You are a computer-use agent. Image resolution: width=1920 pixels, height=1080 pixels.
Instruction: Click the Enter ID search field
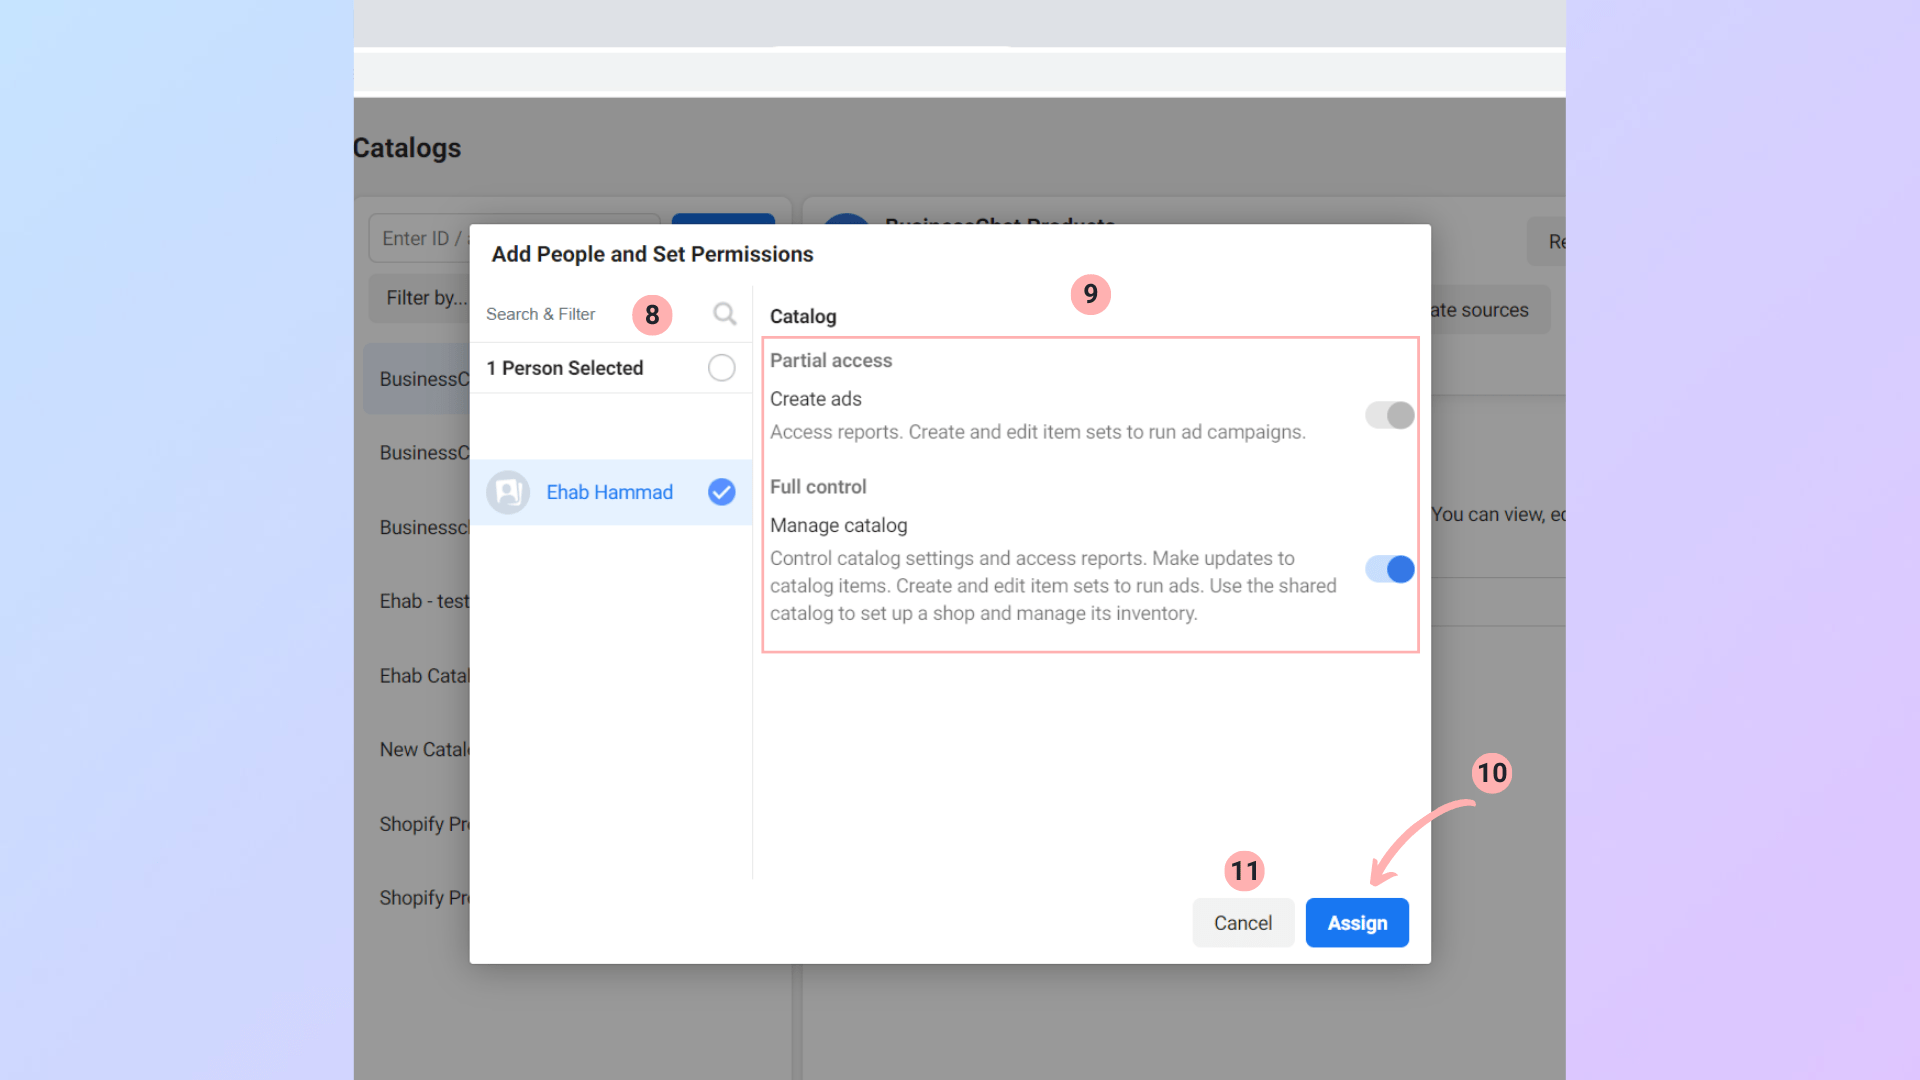click(420, 238)
